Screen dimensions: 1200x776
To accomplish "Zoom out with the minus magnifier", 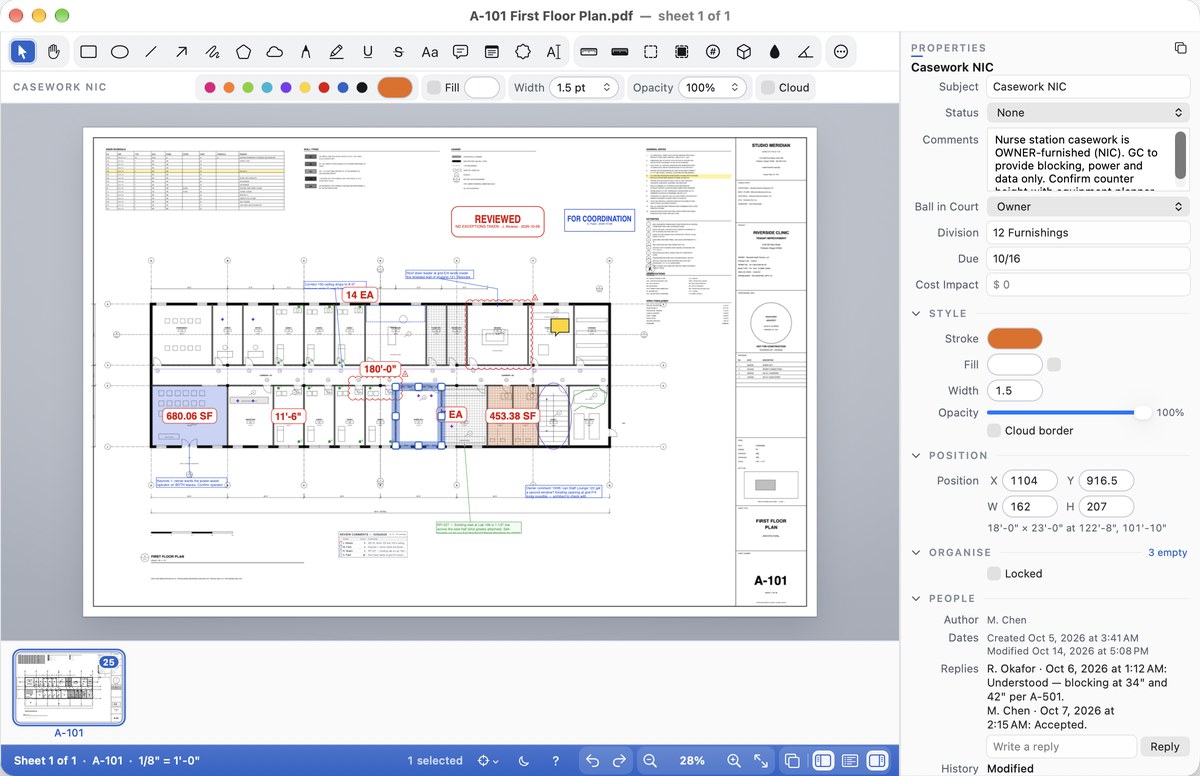I will pyautogui.click(x=650, y=761).
